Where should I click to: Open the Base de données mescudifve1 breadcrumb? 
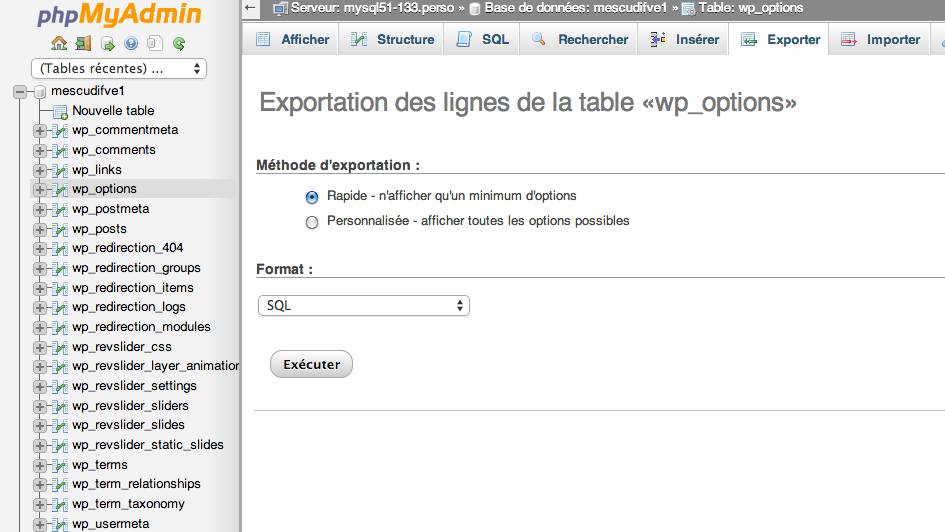click(x=576, y=8)
